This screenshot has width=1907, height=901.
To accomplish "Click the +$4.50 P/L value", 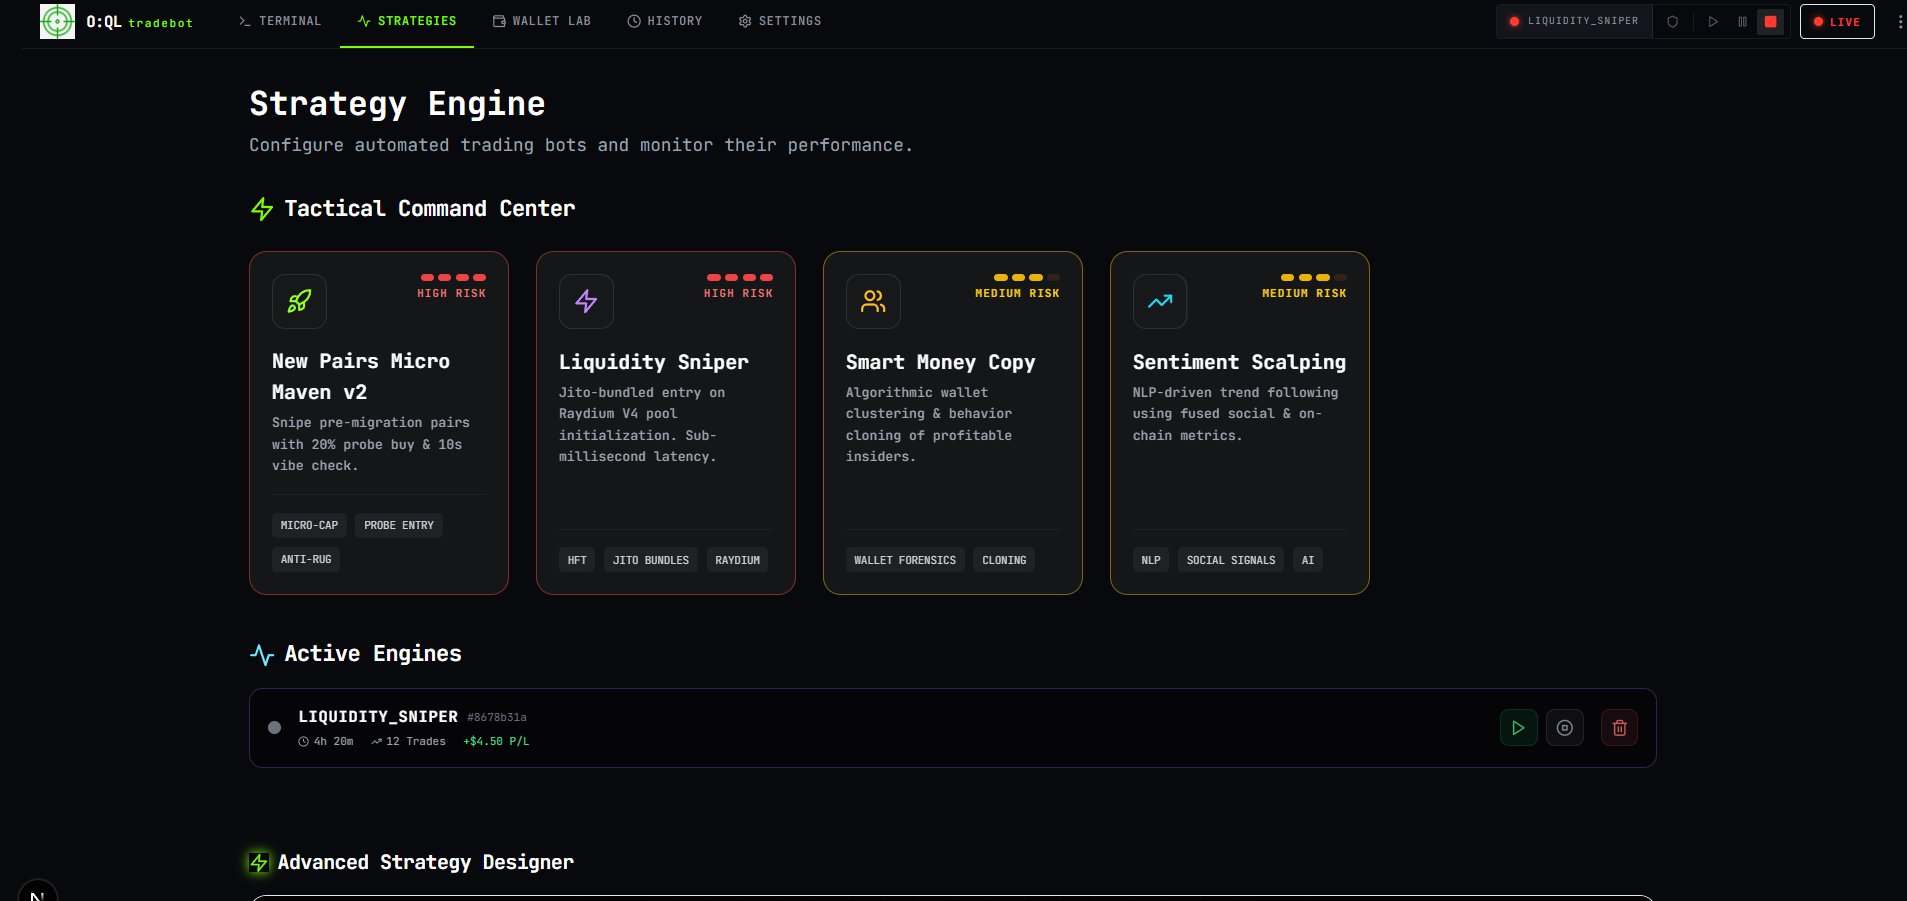I will (496, 741).
